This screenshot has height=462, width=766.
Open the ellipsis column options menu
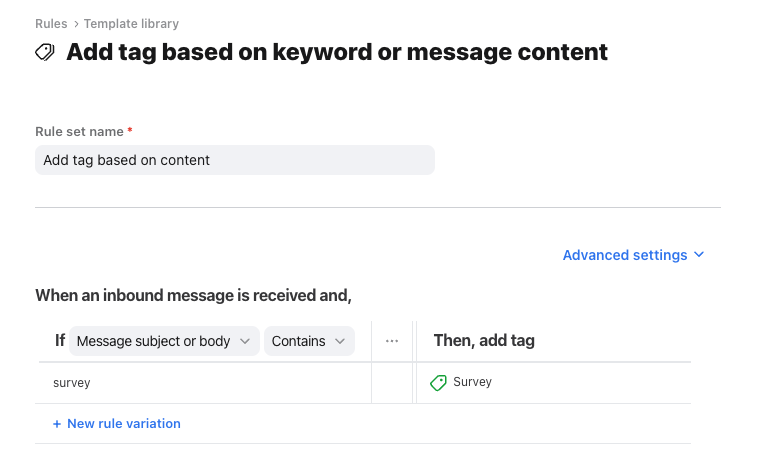pyautogui.click(x=392, y=341)
